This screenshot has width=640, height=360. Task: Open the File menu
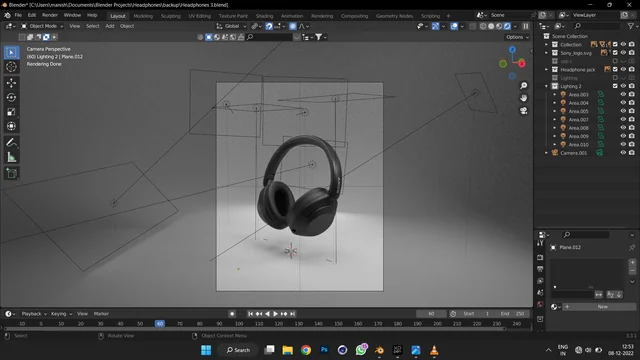click(x=18, y=15)
